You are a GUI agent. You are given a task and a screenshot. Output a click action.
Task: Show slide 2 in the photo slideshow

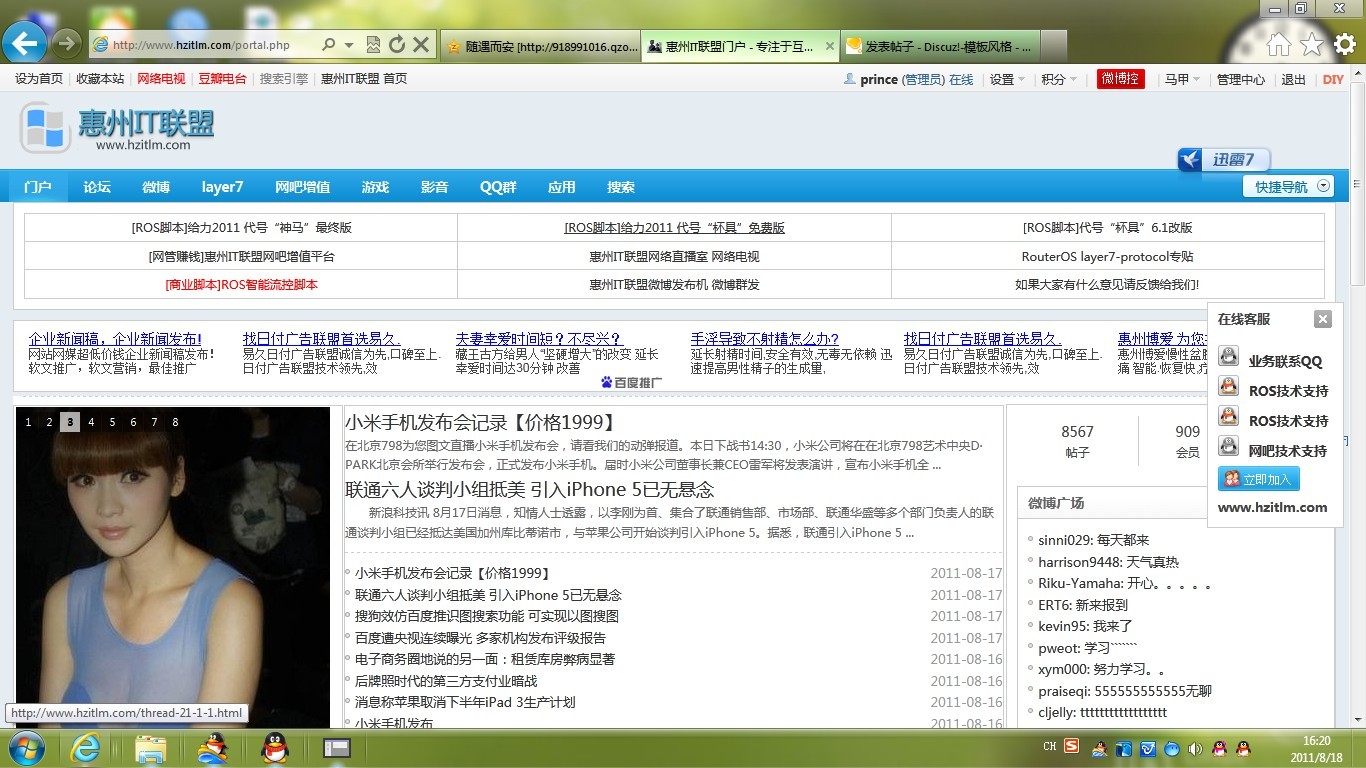coord(49,422)
